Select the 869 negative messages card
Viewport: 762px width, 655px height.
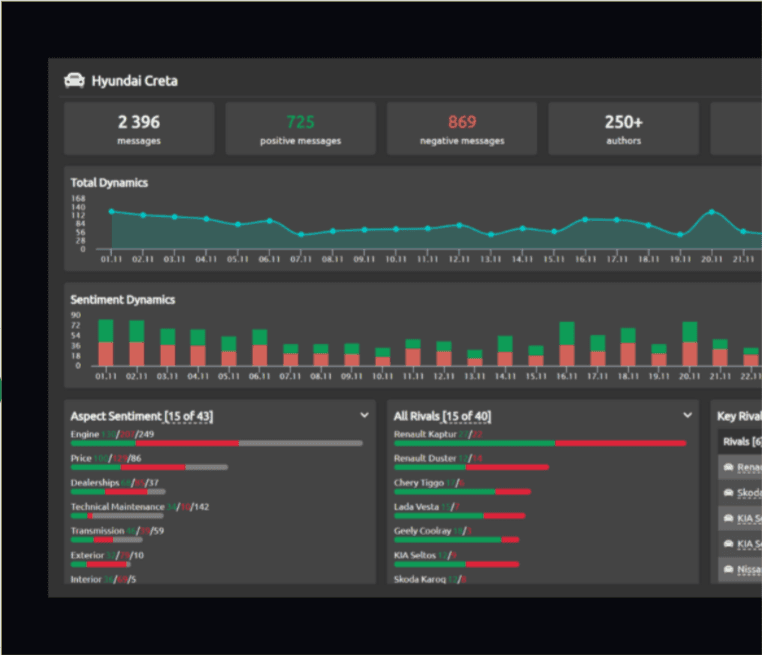point(462,129)
